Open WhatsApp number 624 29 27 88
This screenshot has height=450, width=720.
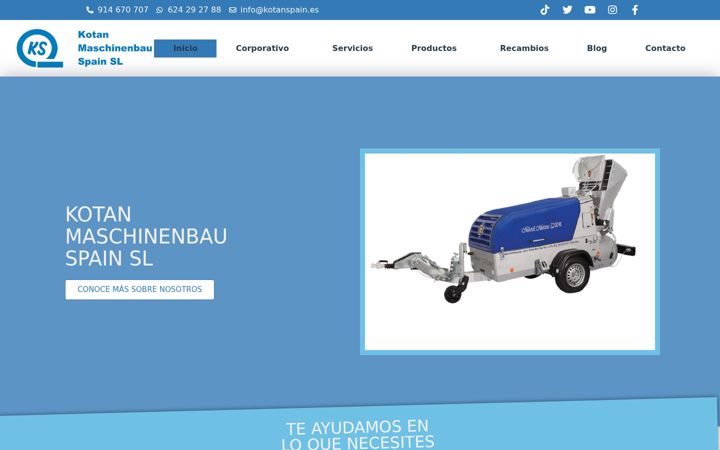(194, 10)
